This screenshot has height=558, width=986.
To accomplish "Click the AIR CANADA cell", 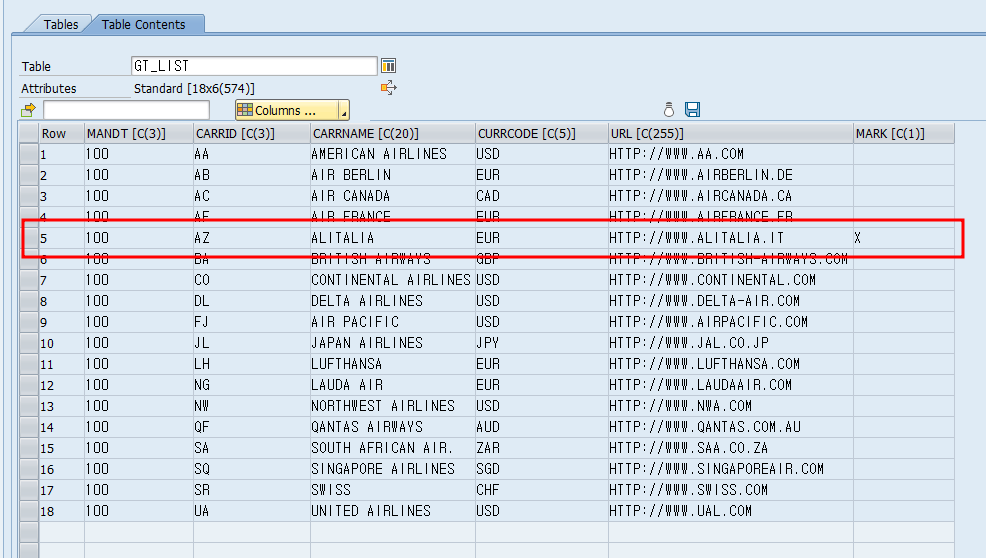I will pyautogui.click(x=393, y=196).
